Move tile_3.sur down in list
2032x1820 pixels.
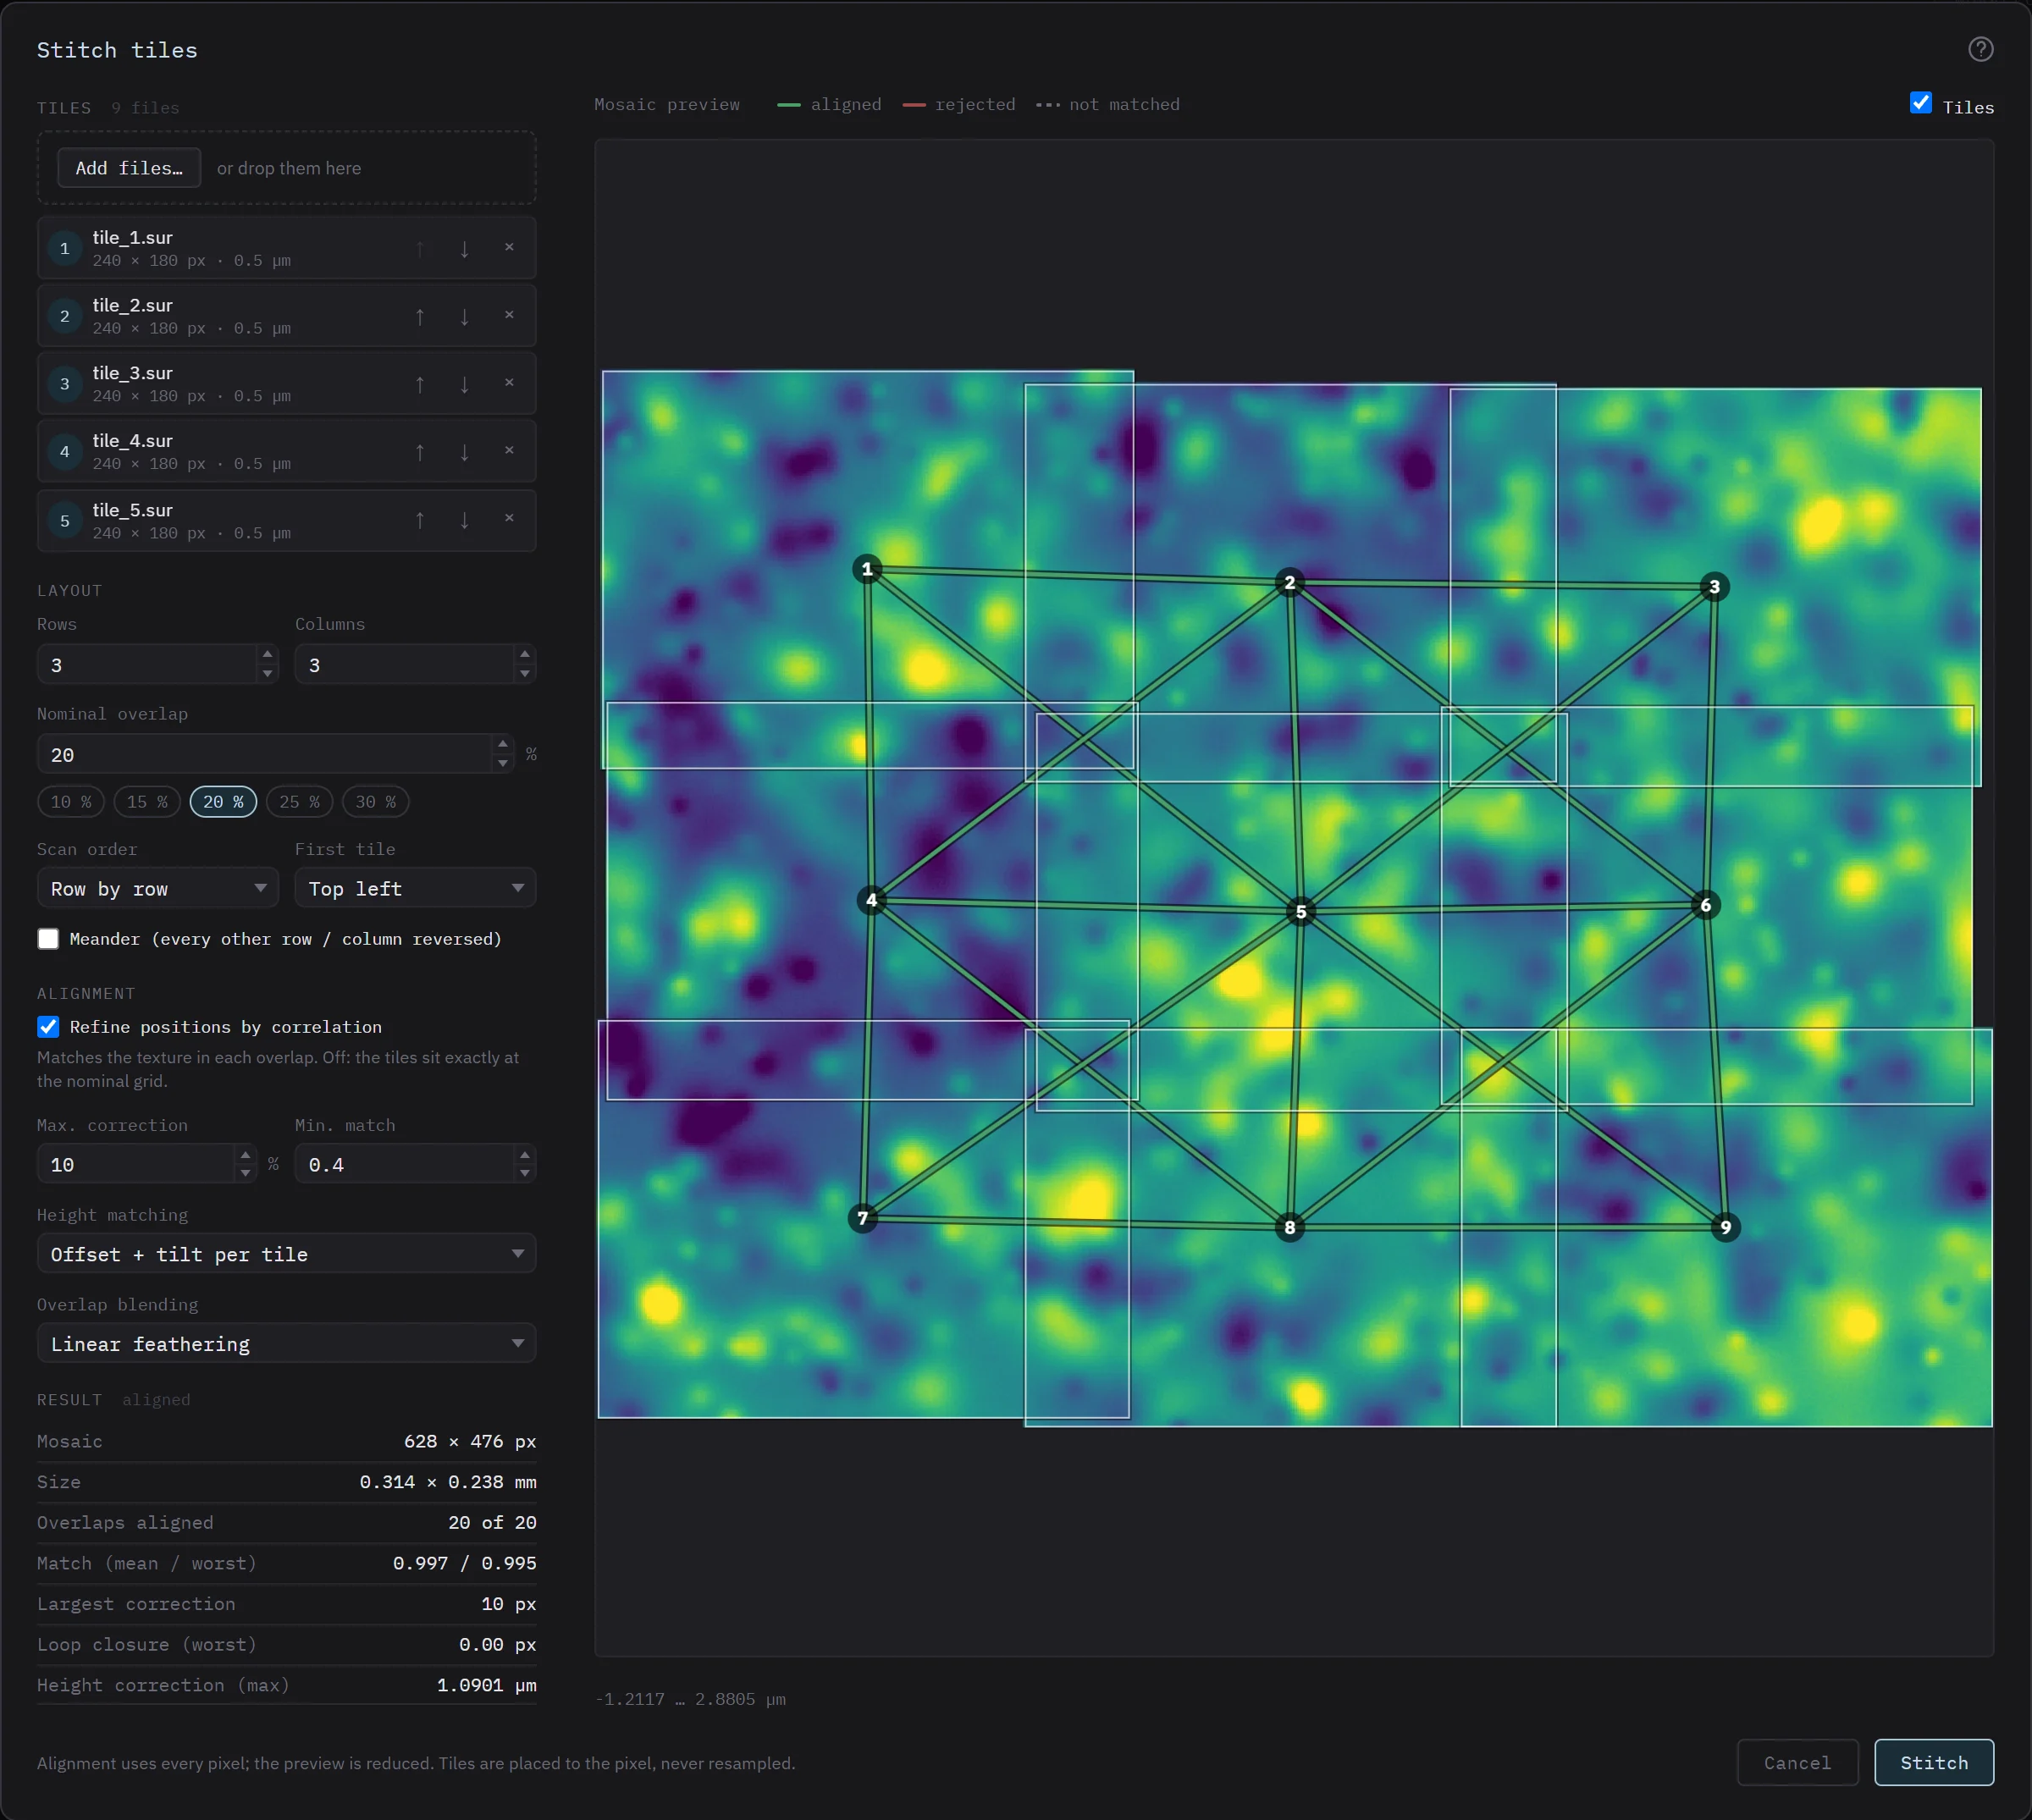pos(464,384)
